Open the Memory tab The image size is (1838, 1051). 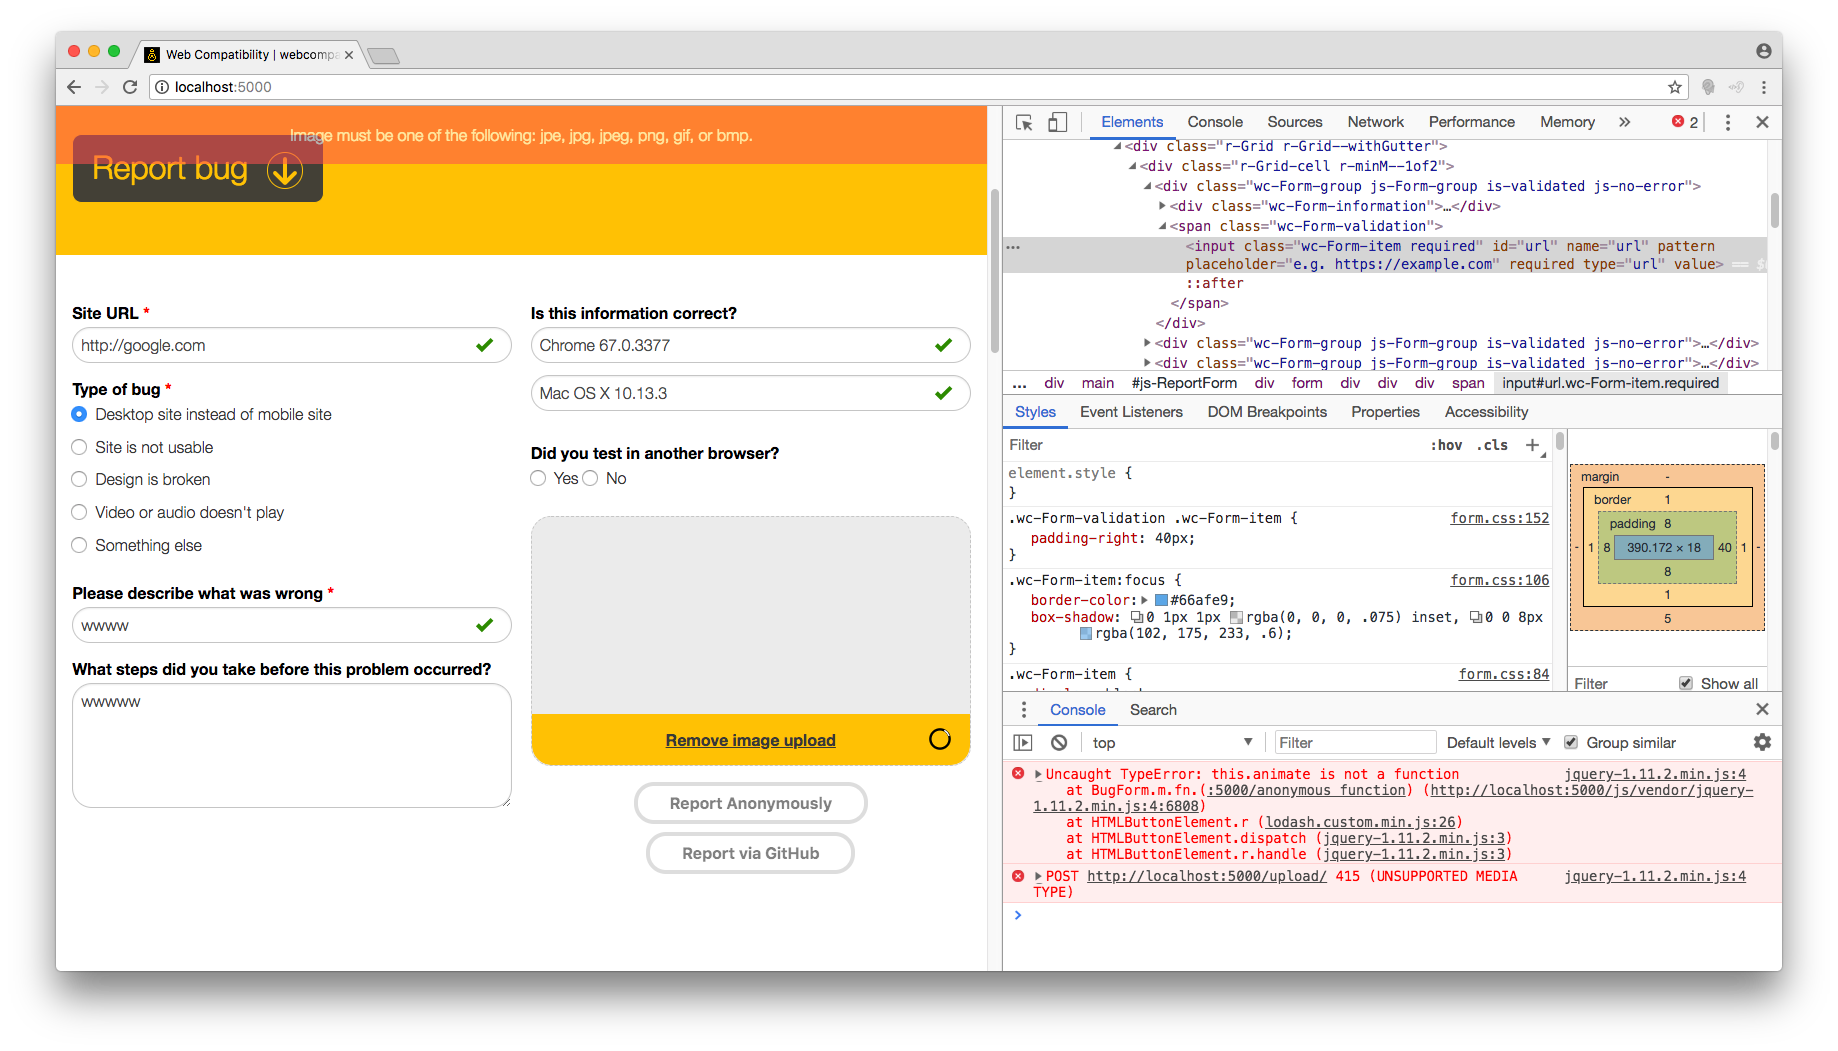(x=1567, y=122)
